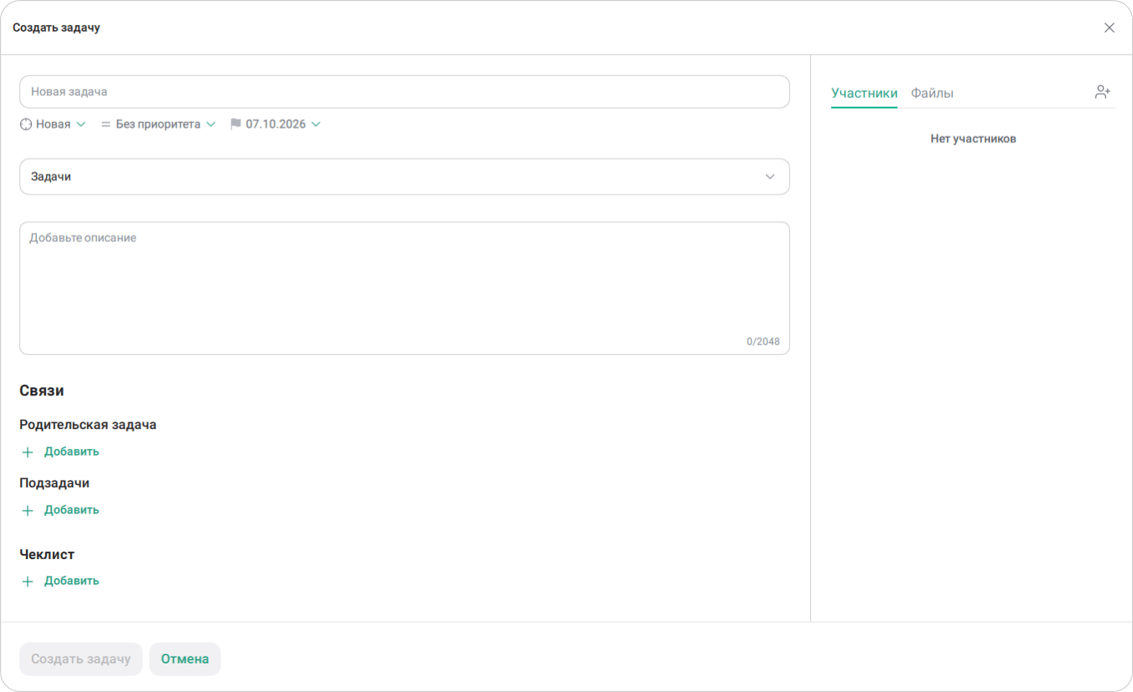Click the status circle icon beside Новая
Screen dimensions: 1133x692
click(26, 124)
